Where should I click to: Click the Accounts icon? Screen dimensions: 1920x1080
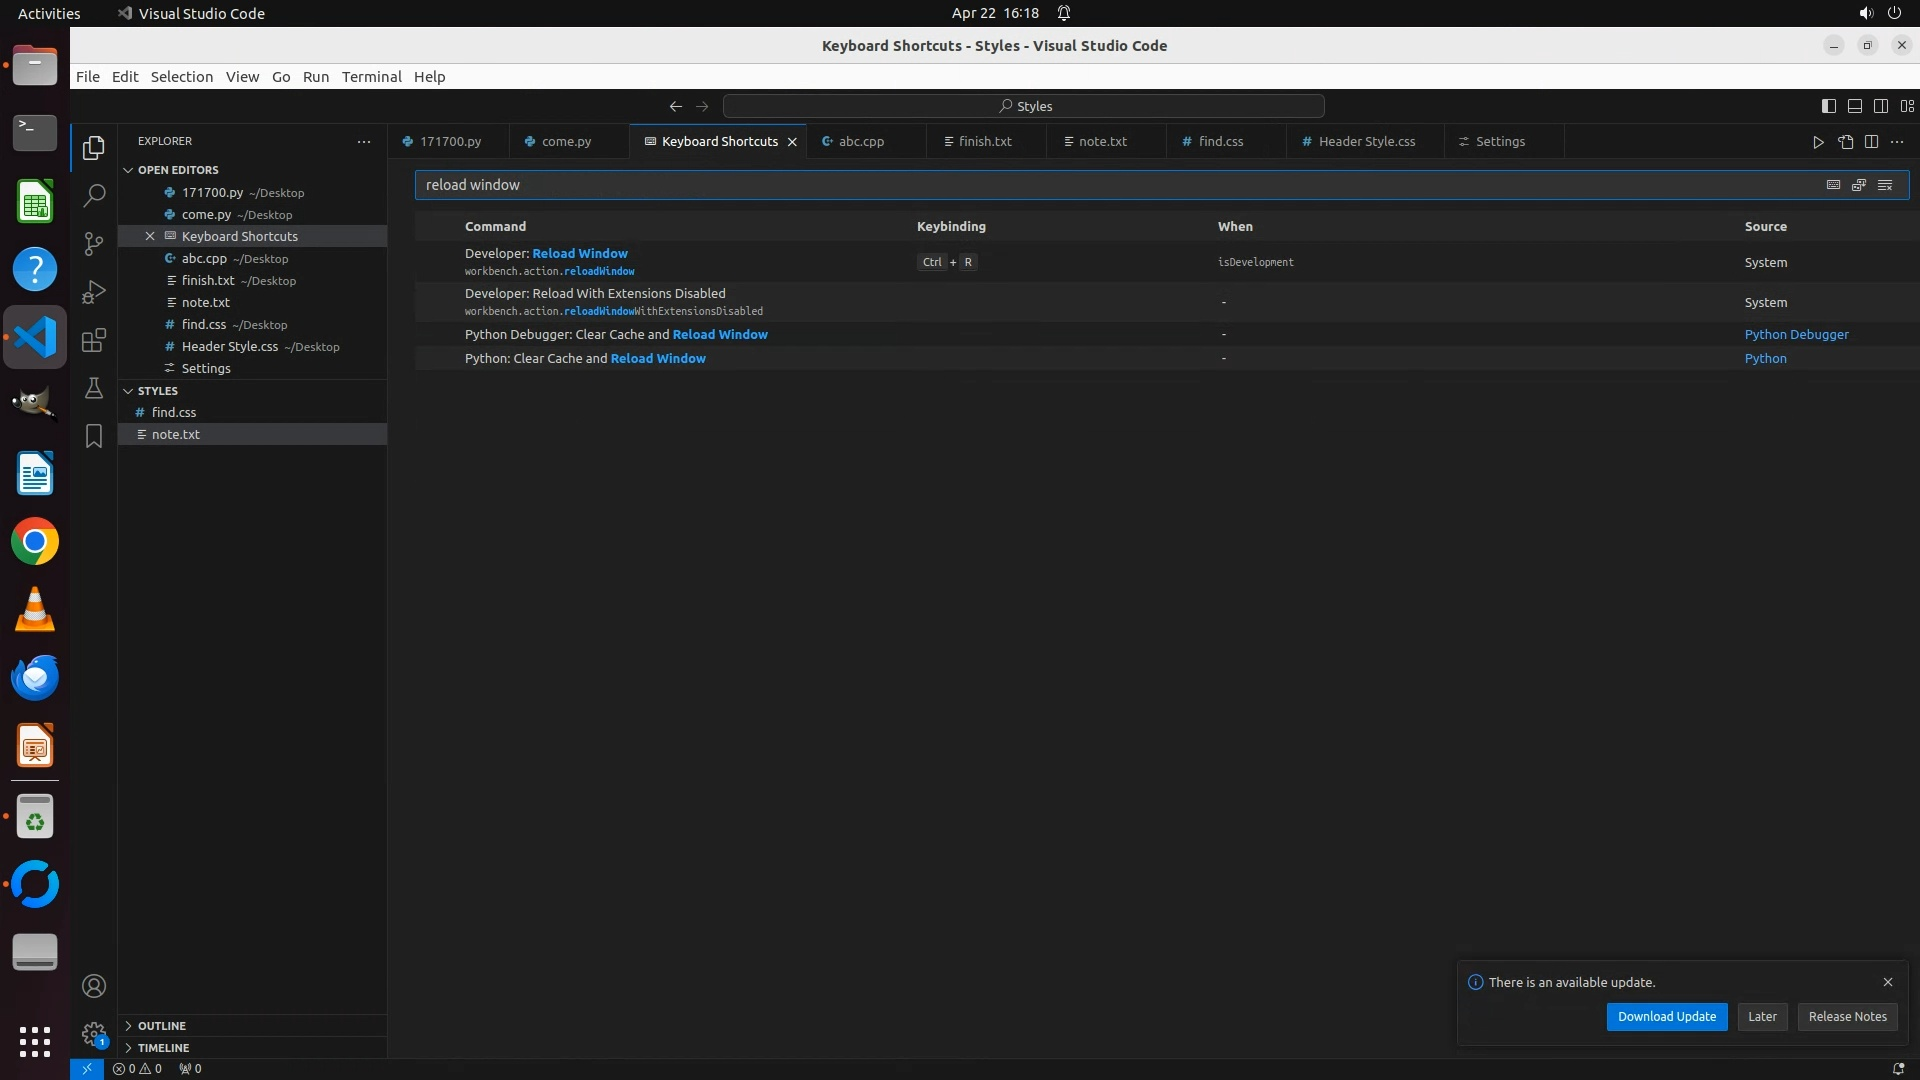pyautogui.click(x=94, y=986)
